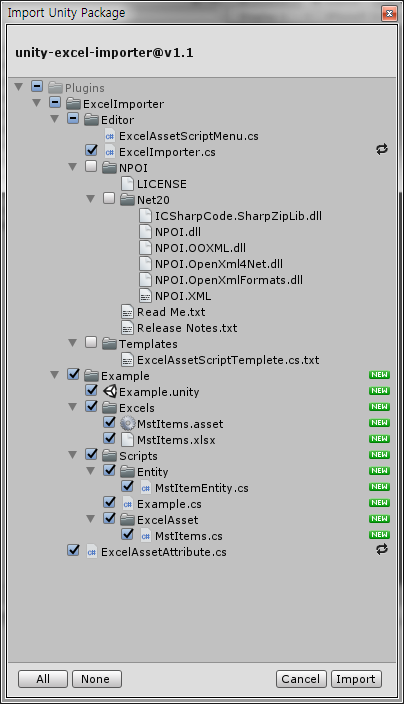Collapse the Plugins folder arrow
The image size is (404, 704).
click(x=19, y=87)
